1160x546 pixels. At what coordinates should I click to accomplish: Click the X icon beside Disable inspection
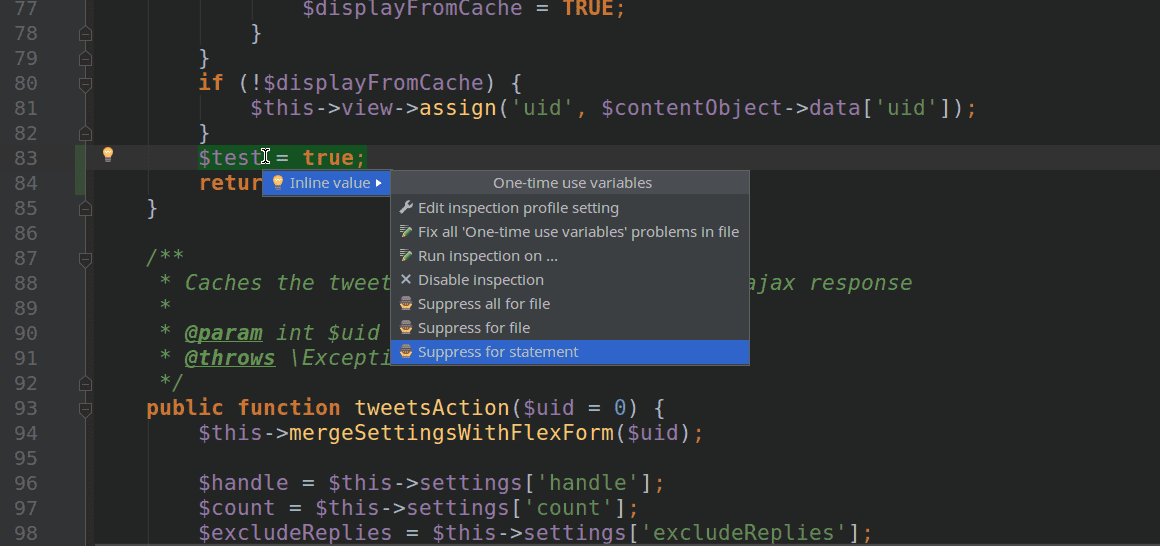405,280
